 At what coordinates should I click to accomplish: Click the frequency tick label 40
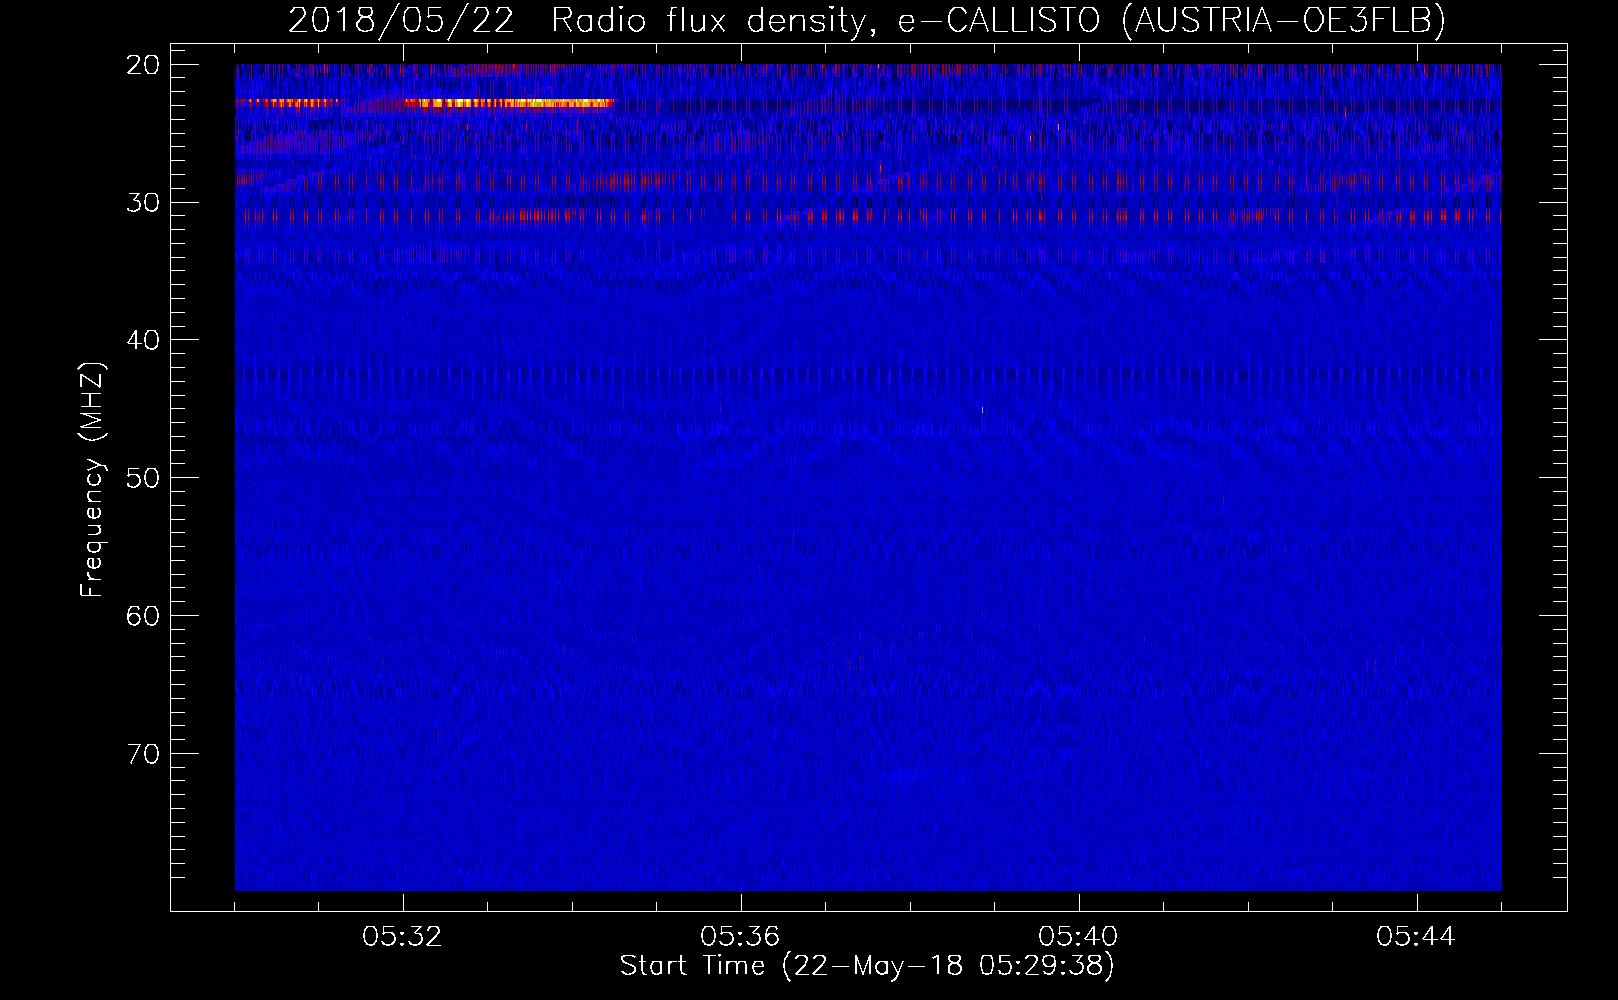143,340
